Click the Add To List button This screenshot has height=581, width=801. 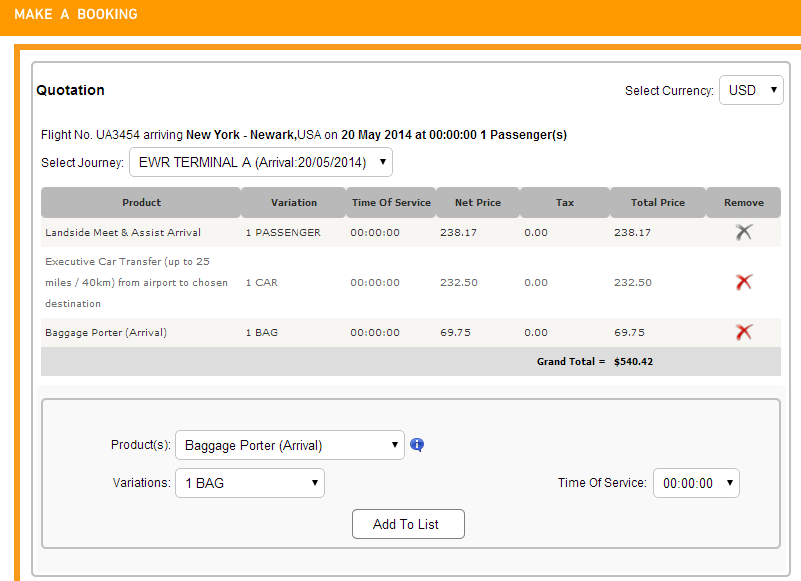408,524
